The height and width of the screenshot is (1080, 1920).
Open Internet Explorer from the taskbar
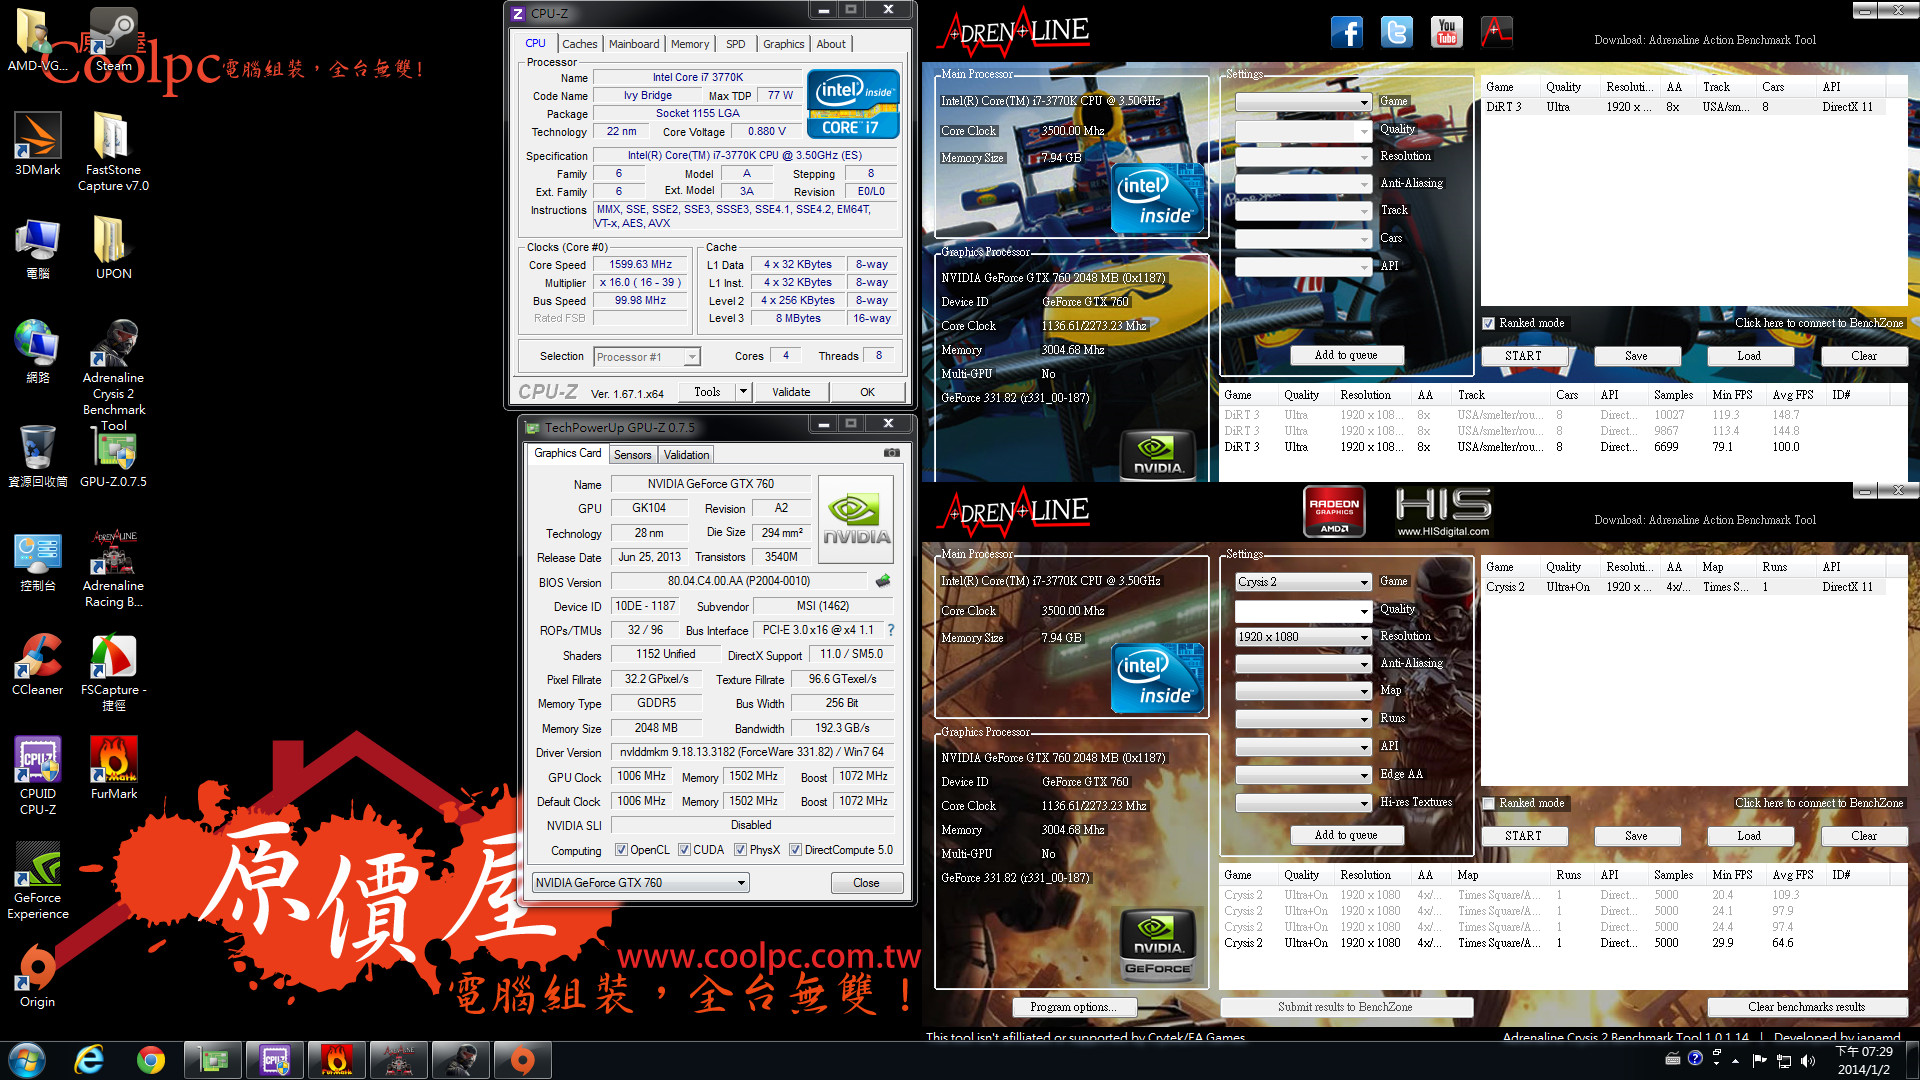click(x=89, y=1060)
